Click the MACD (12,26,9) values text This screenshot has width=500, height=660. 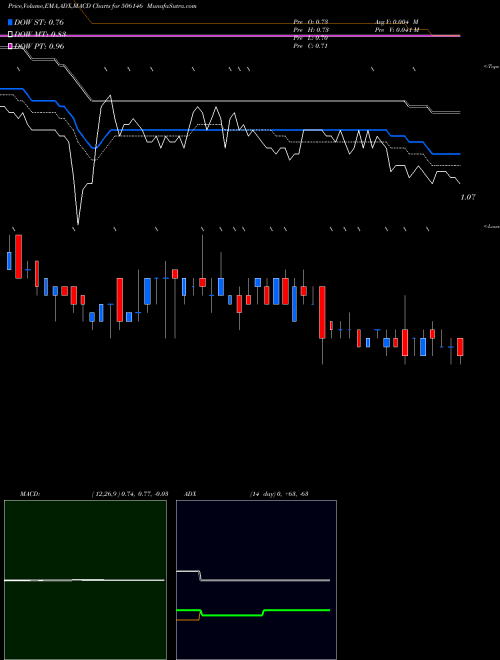pyautogui.click(x=130, y=494)
